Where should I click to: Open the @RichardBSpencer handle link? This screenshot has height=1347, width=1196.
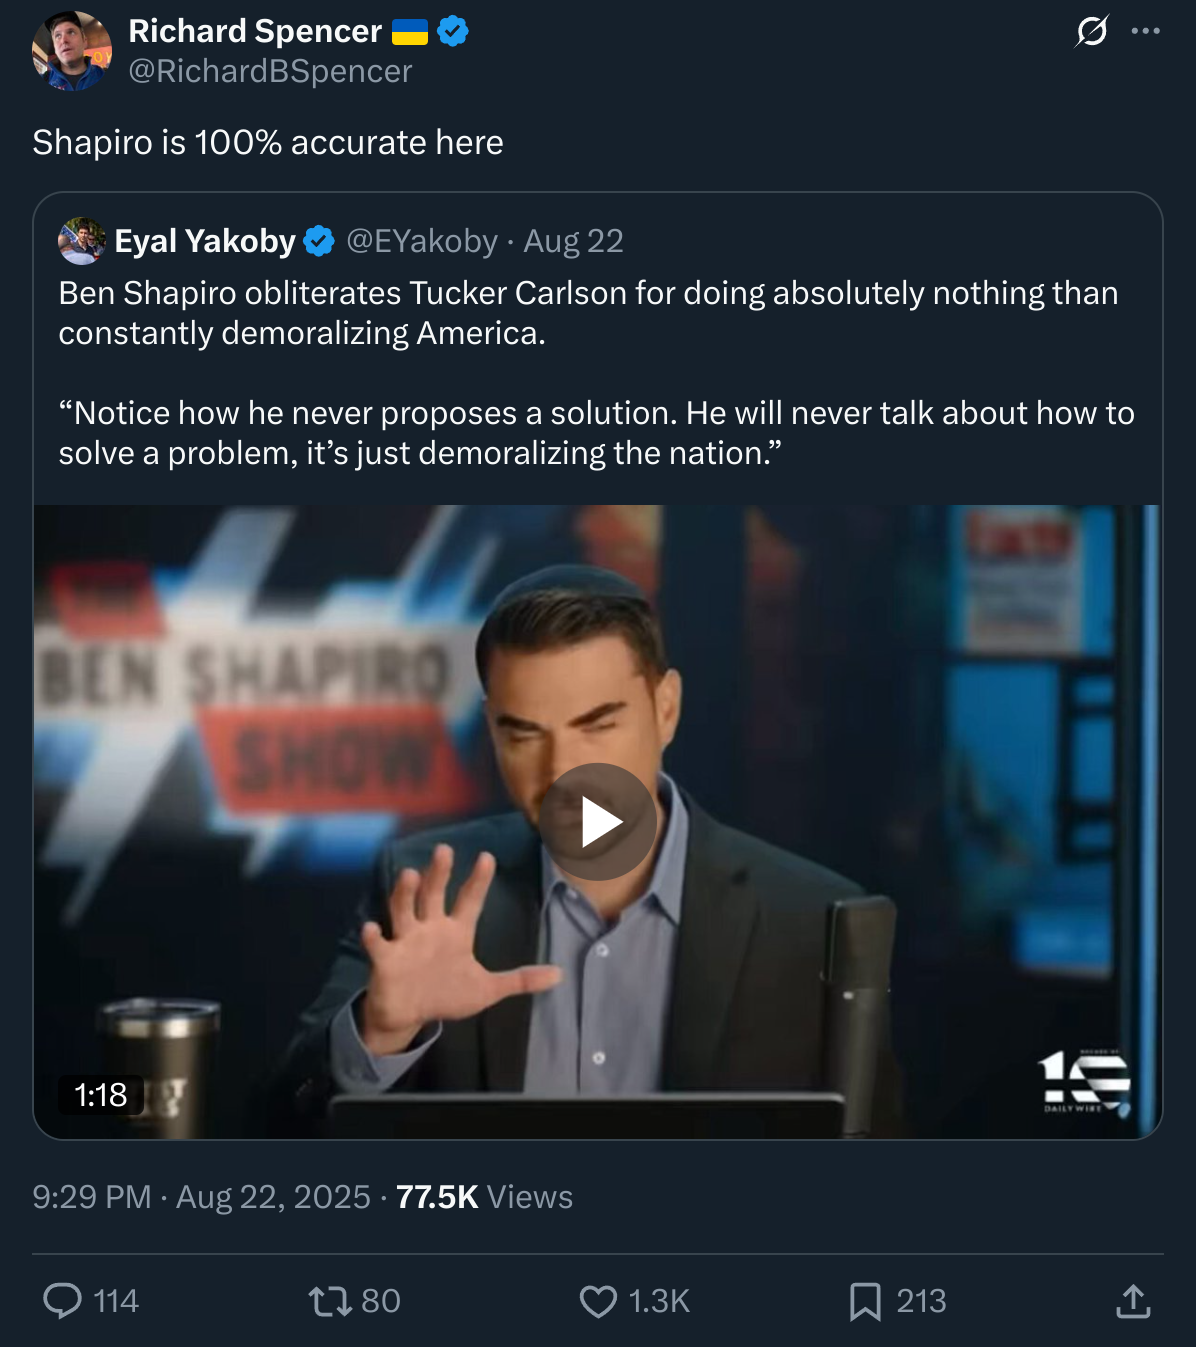(270, 72)
